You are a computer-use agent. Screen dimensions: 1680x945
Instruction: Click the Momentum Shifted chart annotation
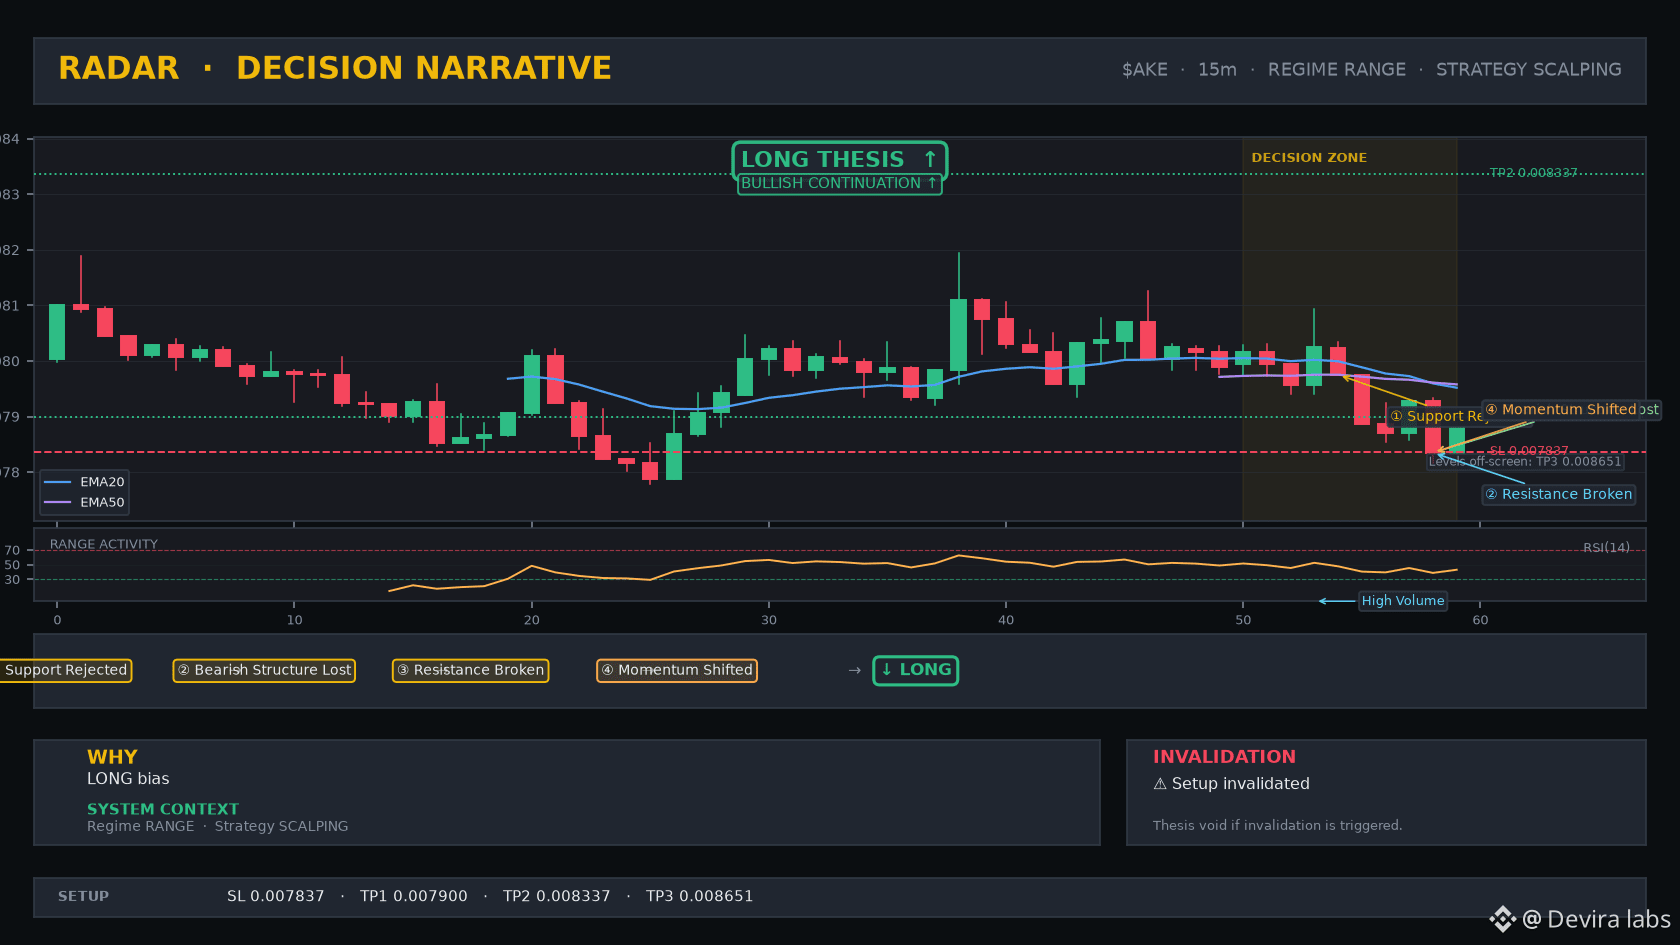pyautogui.click(x=1571, y=410)
